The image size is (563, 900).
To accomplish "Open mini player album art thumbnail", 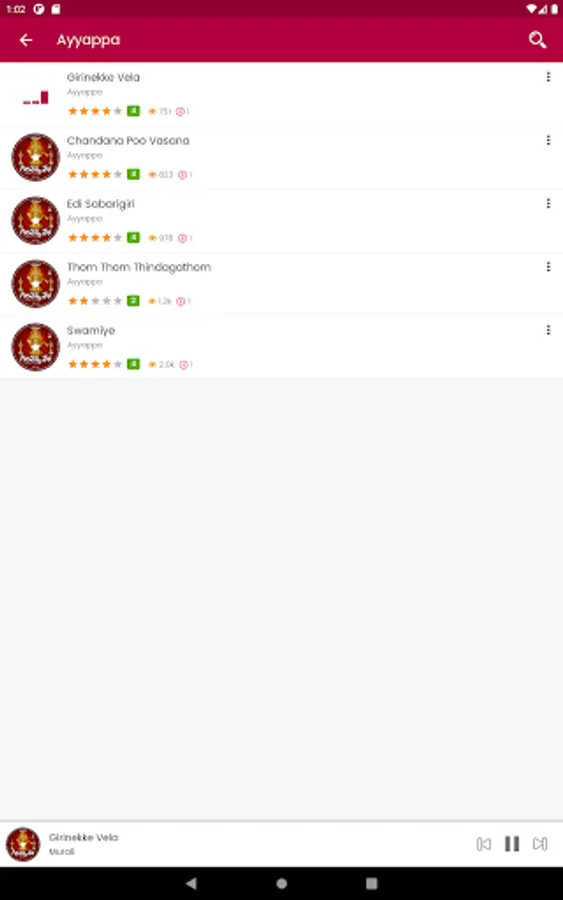I will click(x=23, y=844).
